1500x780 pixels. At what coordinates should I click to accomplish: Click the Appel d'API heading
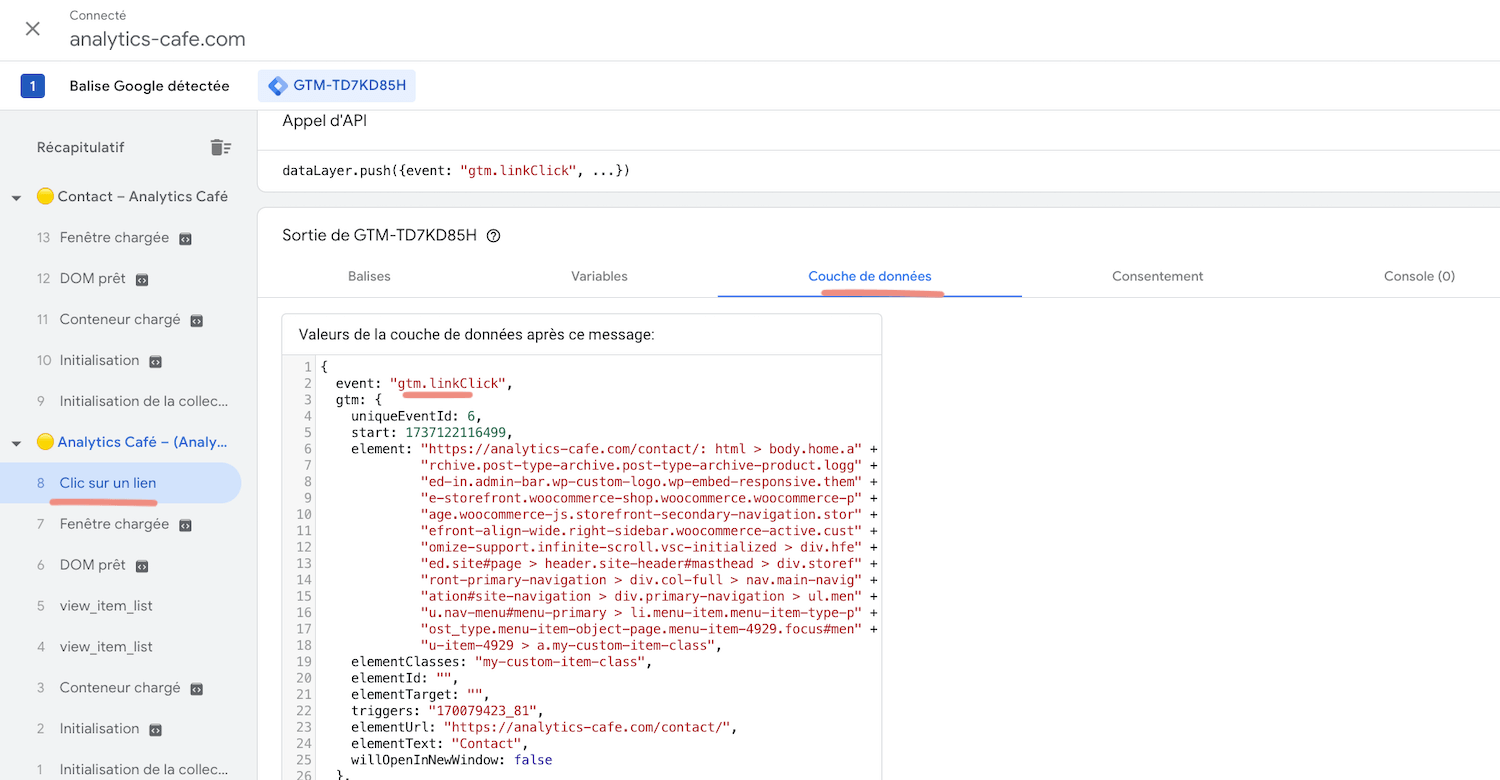(325, 121)
